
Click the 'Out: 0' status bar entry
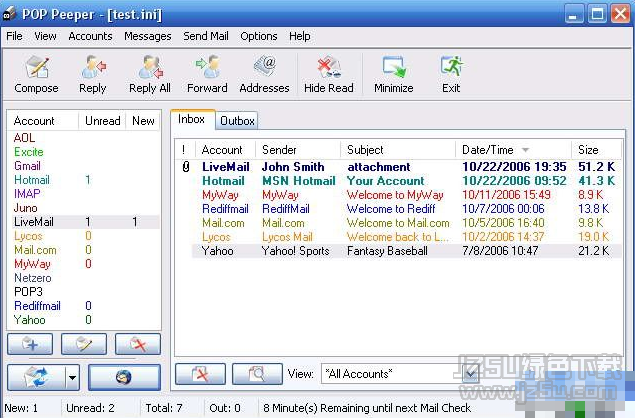[x=225, y=408]
